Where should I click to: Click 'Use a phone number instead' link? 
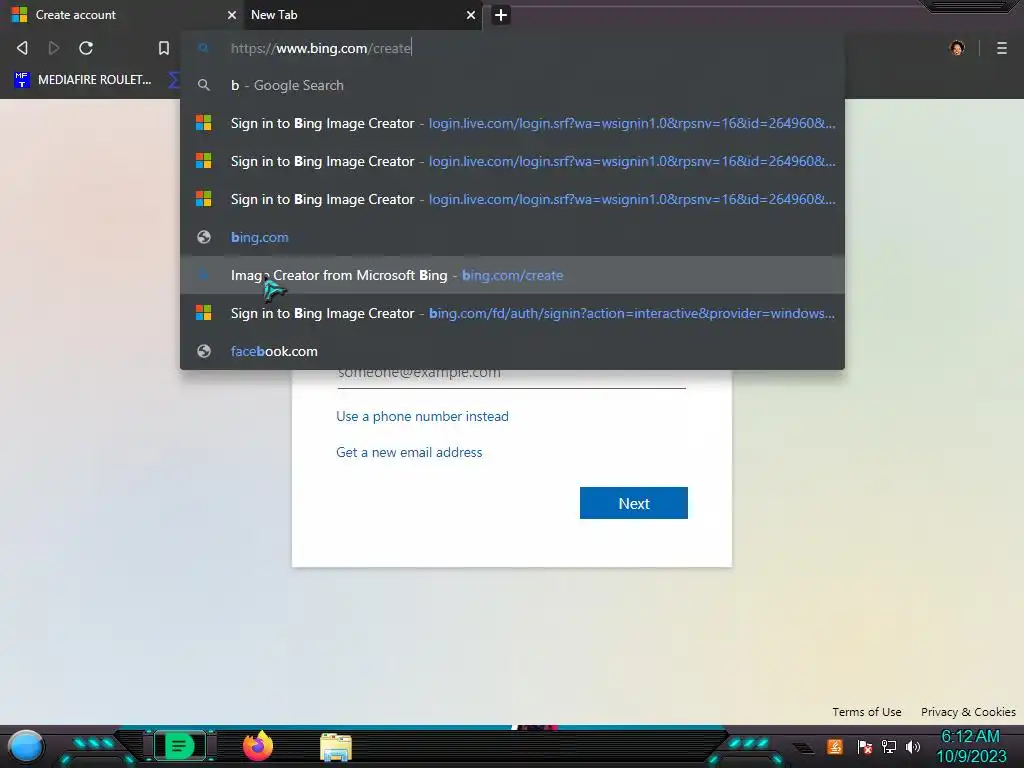pos(422,417)
